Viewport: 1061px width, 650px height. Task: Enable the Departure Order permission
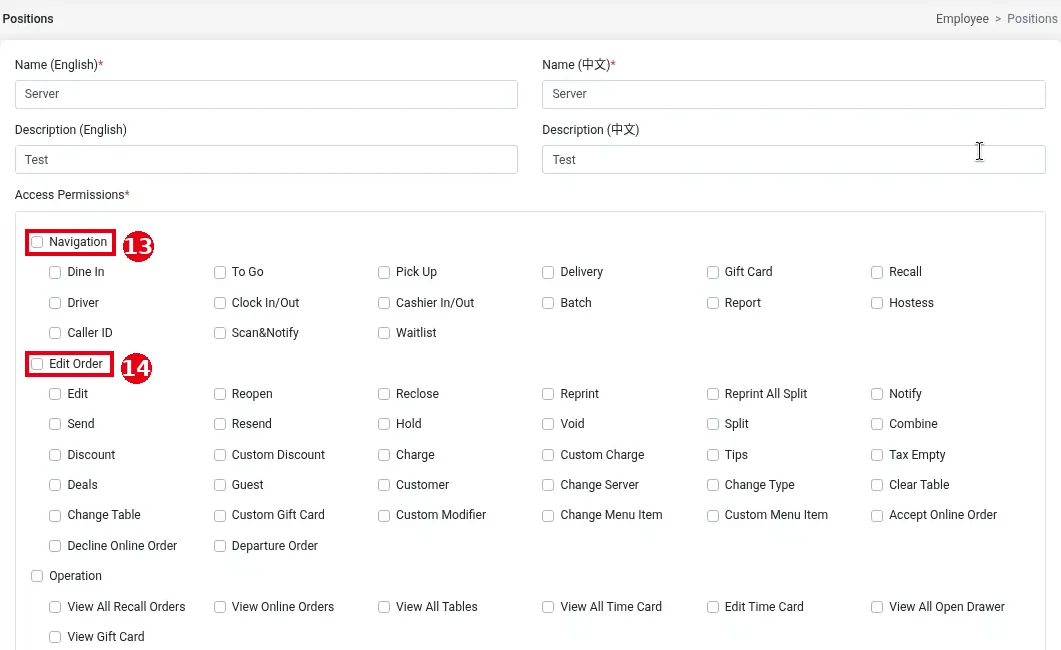click(x=220, y=546)
